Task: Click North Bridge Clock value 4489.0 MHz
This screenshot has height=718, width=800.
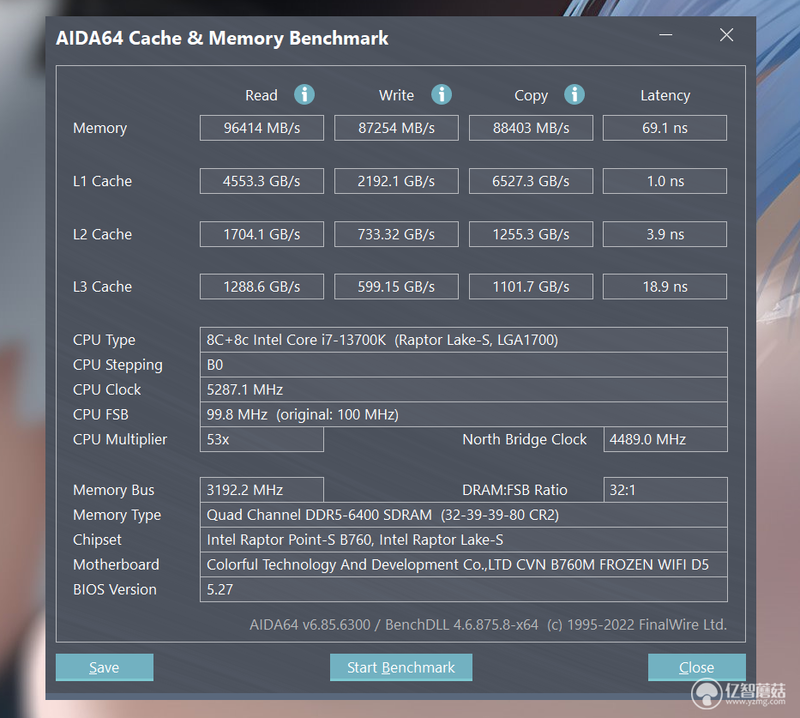Action: pyautogui.click(x=665, y=439)
